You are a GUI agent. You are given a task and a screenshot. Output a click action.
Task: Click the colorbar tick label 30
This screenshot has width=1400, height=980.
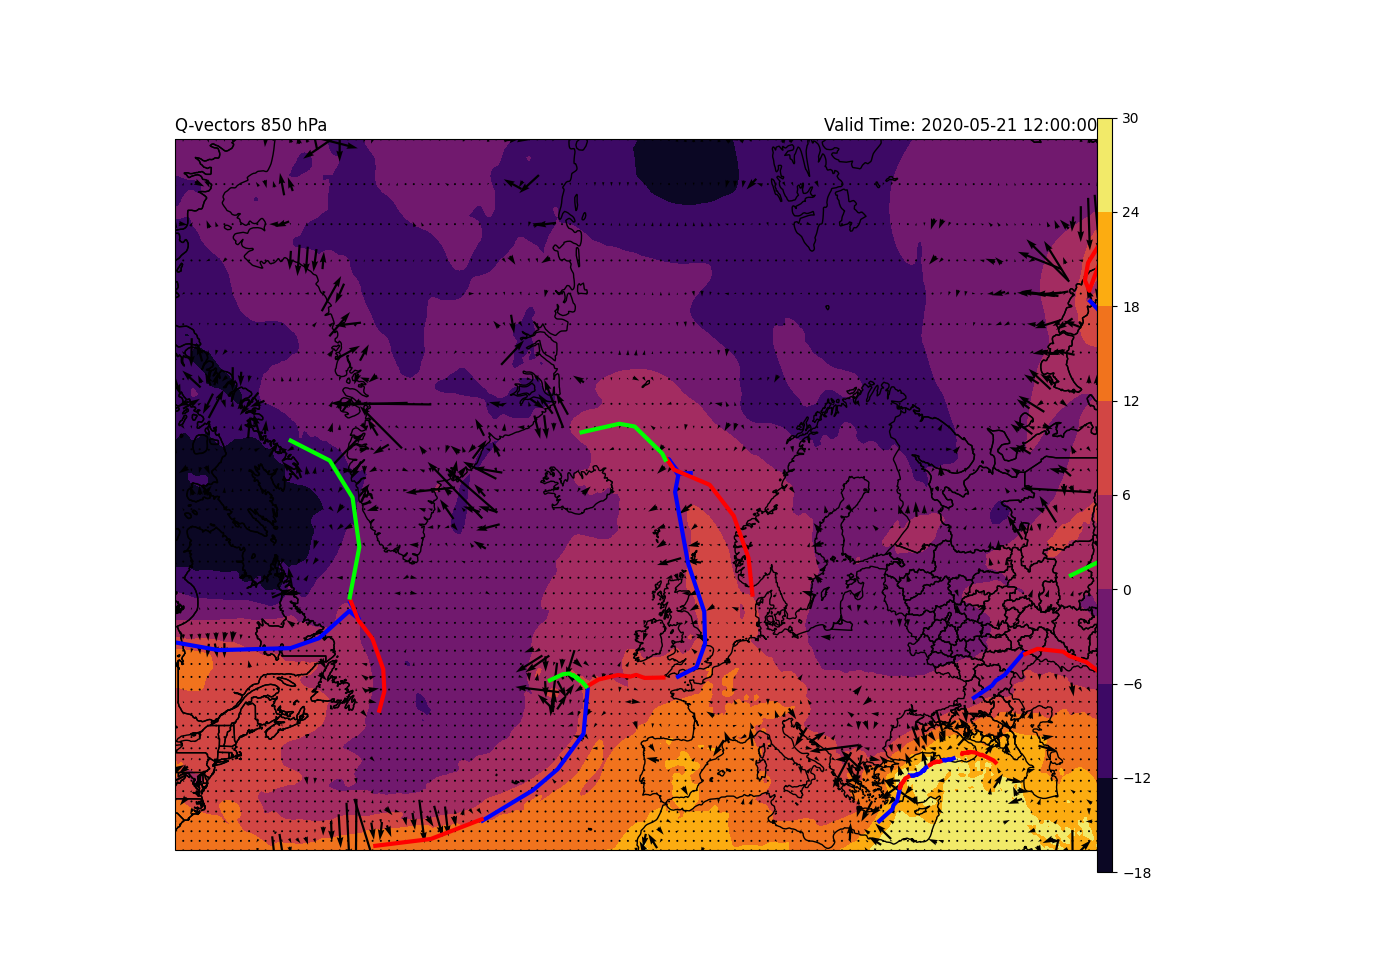pos(1131,118)
